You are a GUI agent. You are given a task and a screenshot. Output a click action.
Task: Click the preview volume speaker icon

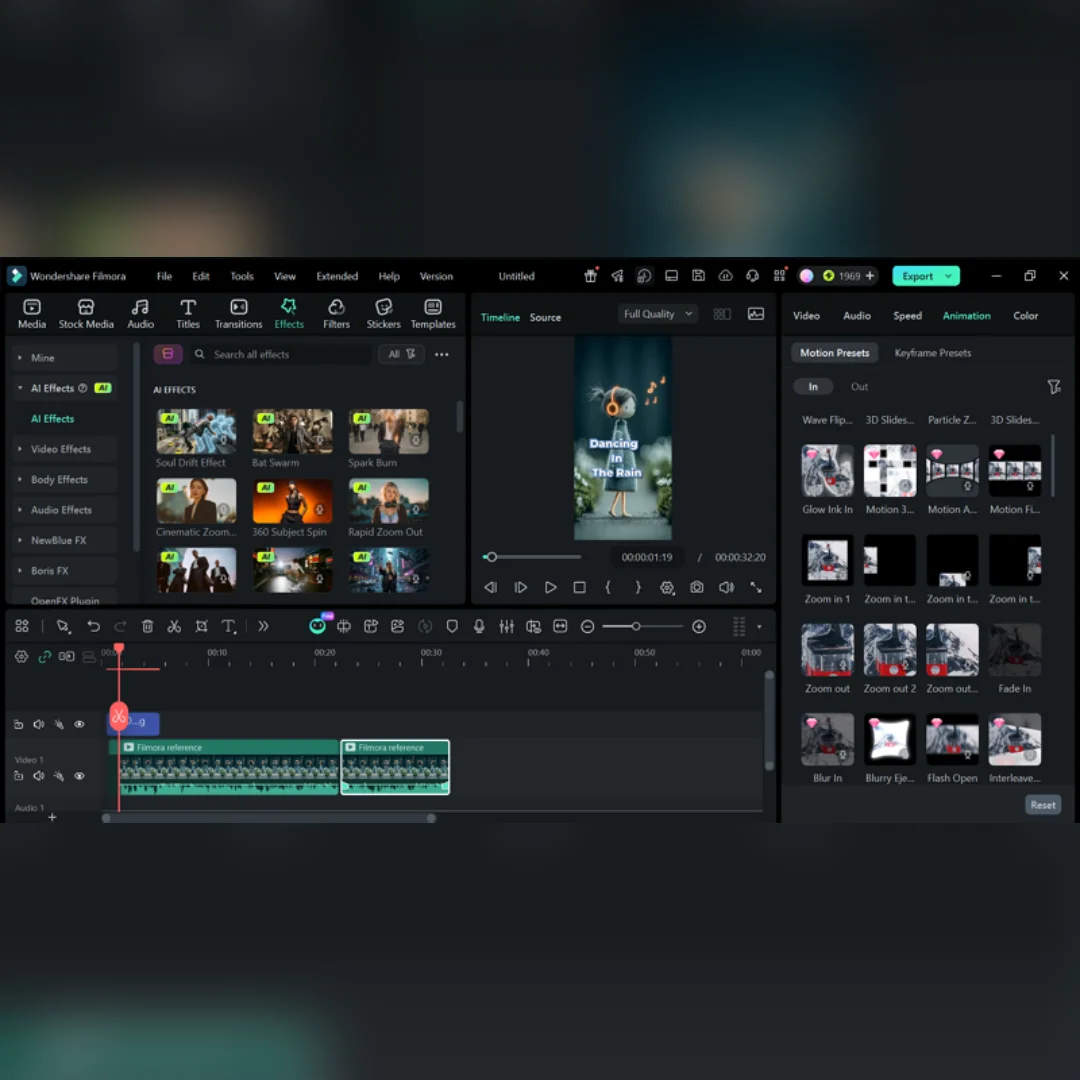(726, 588)
